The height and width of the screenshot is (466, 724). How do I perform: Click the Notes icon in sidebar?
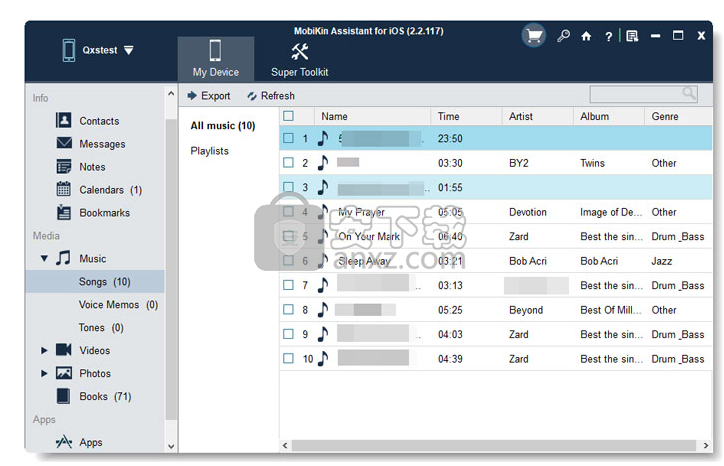tap(64, 166)
